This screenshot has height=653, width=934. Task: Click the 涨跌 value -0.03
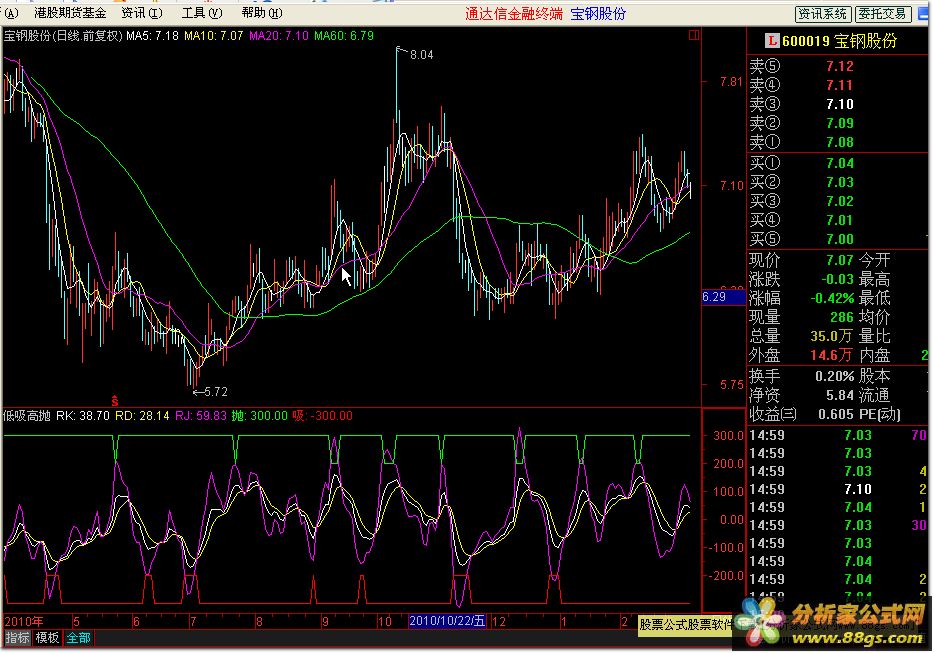click(x=837, y=279)
